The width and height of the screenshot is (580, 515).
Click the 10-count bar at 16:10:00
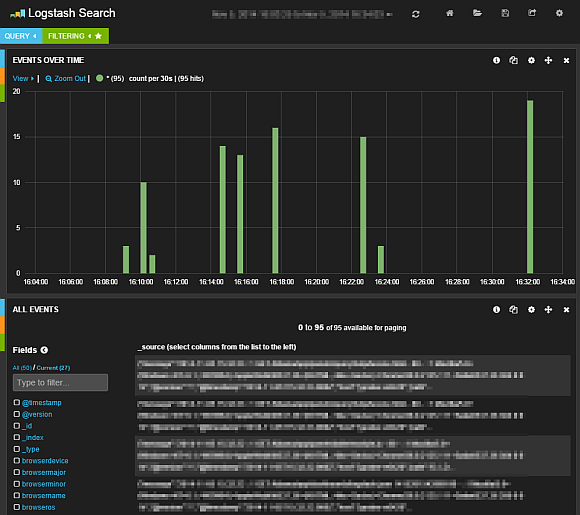pos(144,228)
